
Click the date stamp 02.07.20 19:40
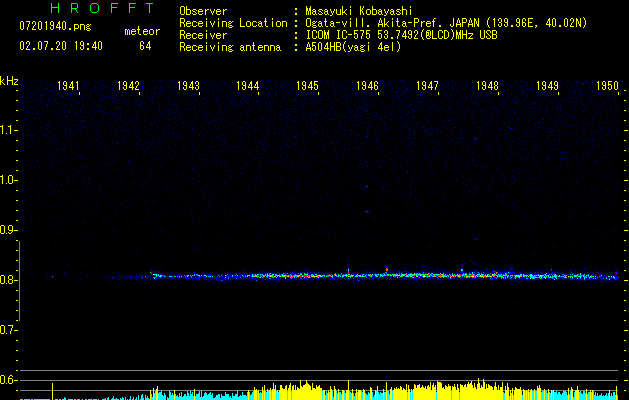pyautogui.click(x=61, y=46)
